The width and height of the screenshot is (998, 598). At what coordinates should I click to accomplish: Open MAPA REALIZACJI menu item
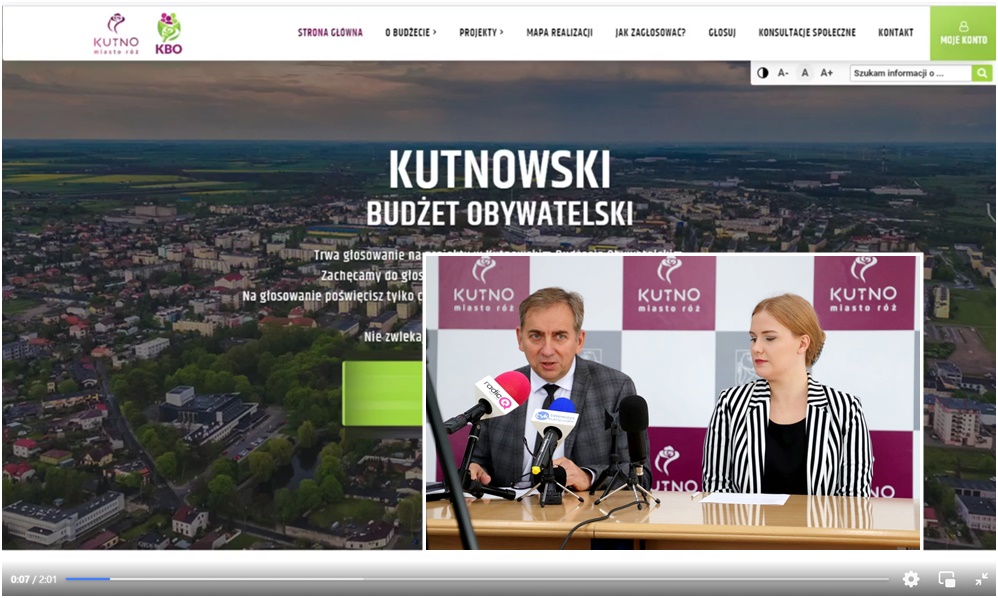click(x=559, y=33)
